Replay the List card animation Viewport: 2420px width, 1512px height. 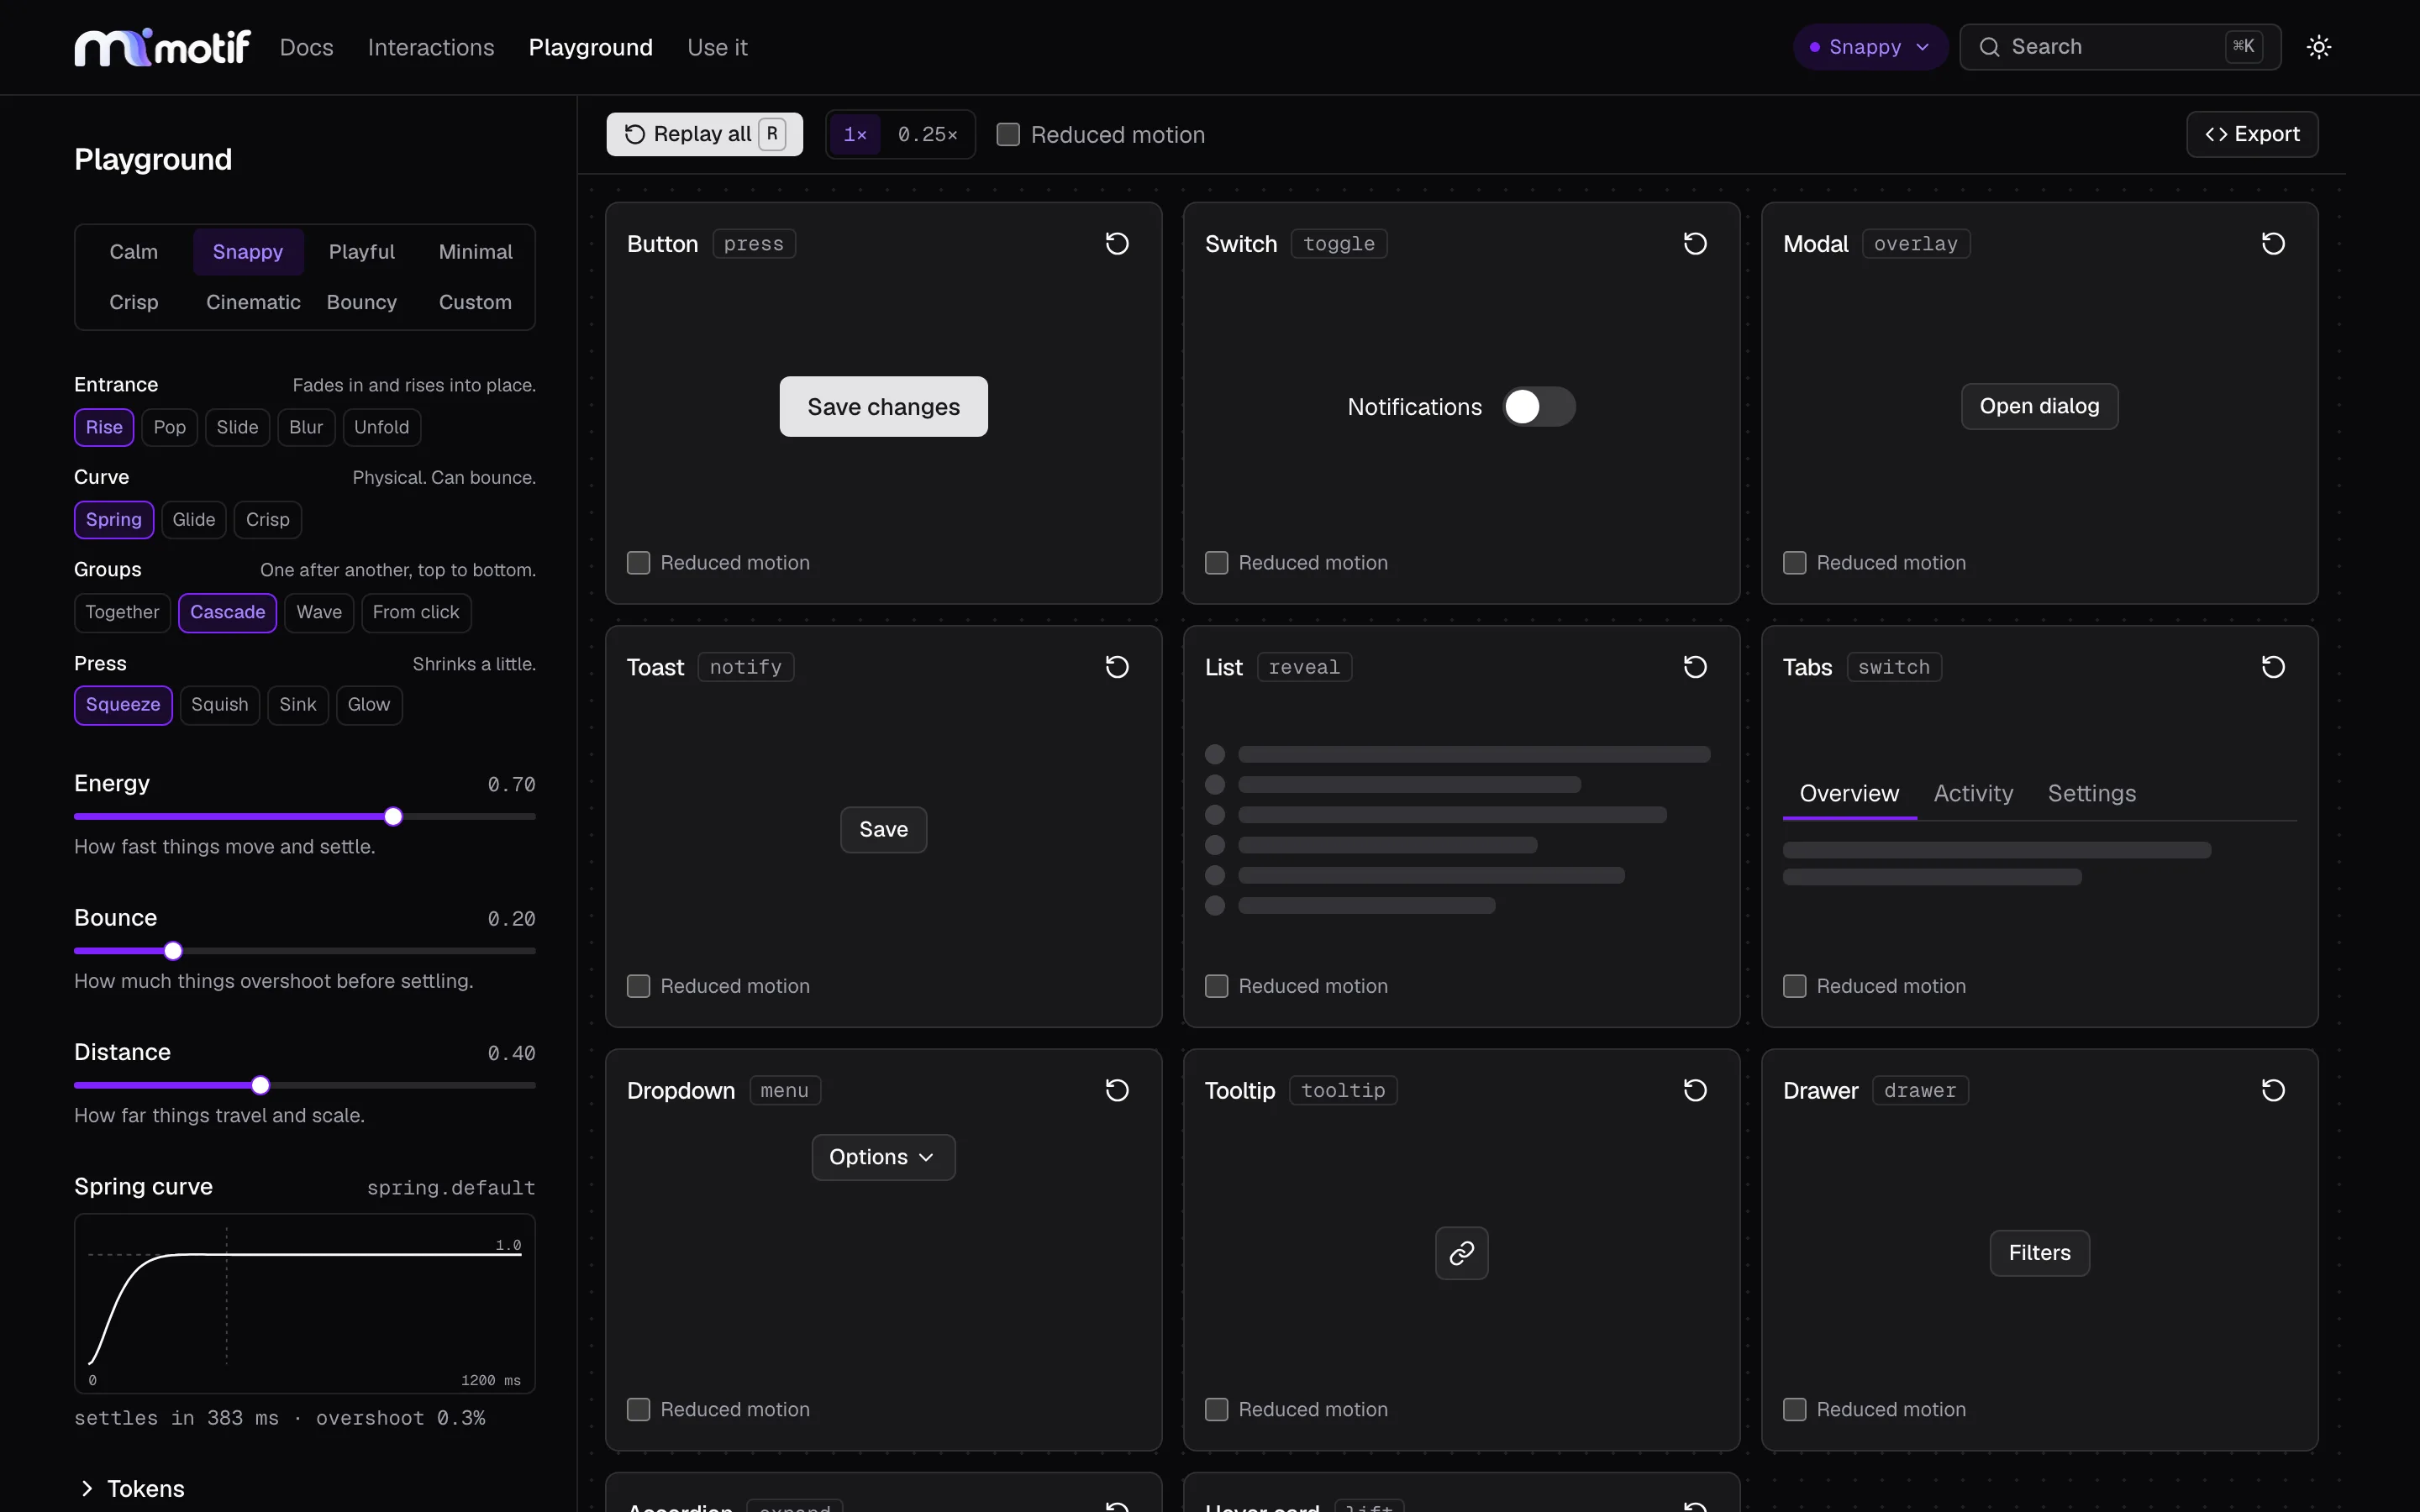pyautogui.click(x=1695, y=667)
